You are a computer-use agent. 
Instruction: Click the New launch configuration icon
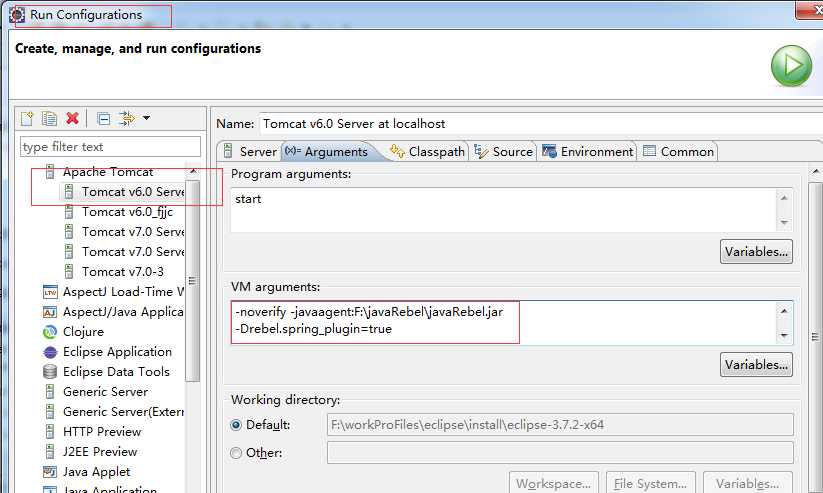(27, 119)
